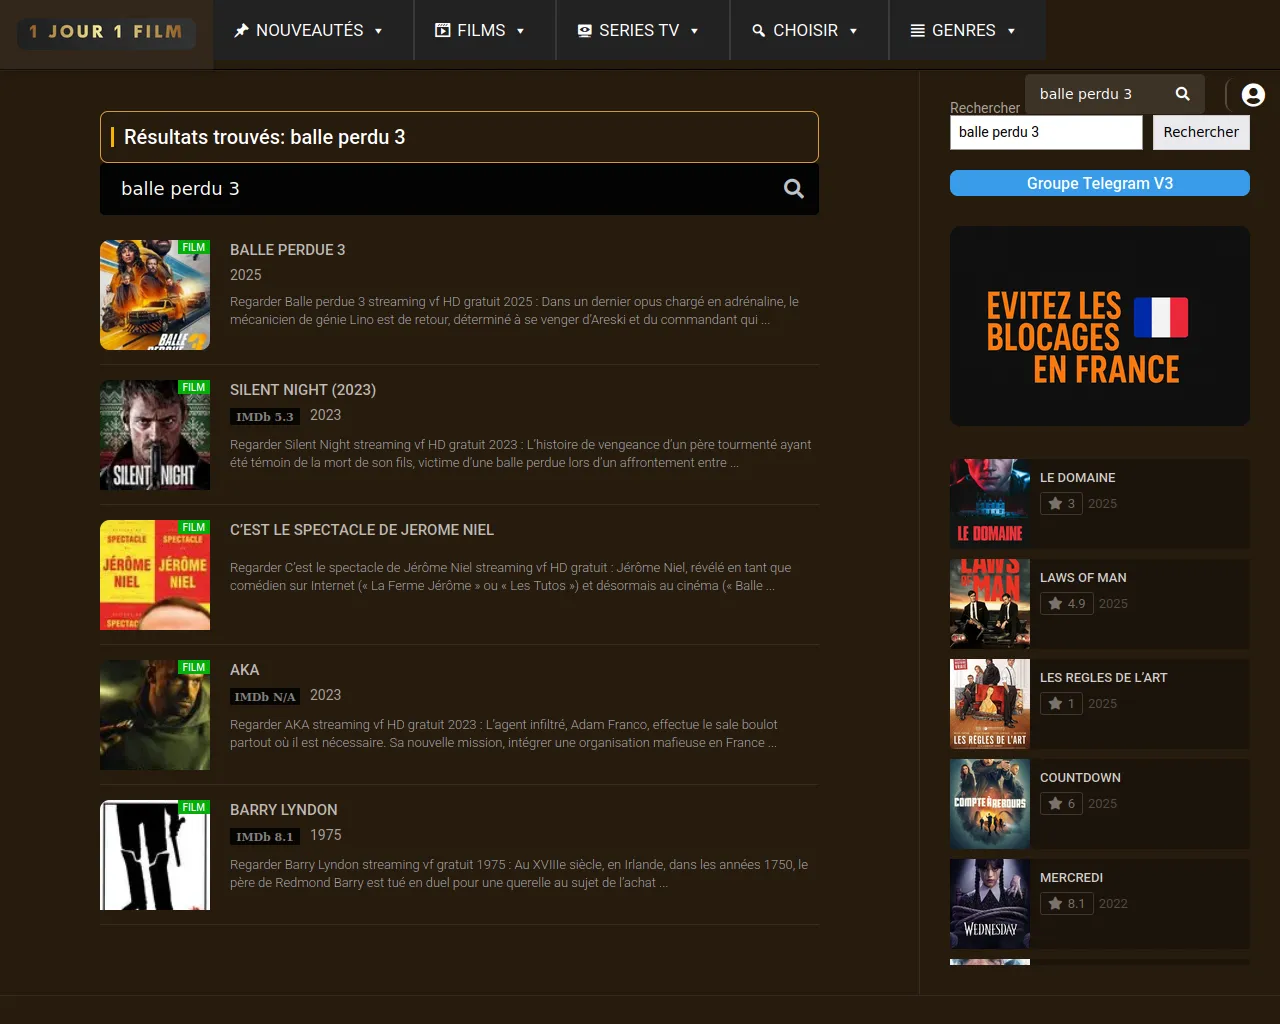
Task: Open the Groupe Telegram V3 link
Action: click(1100, 183)
